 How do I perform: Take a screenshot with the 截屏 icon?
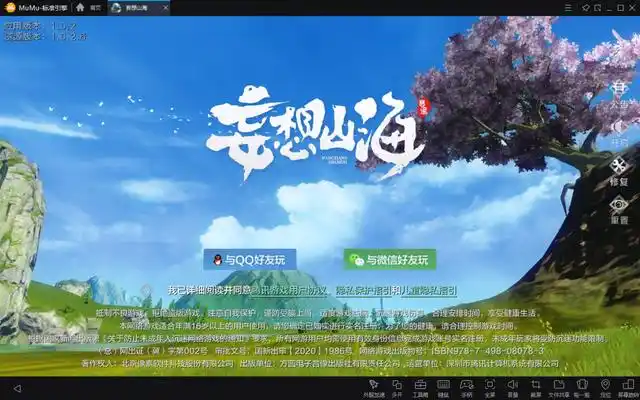coord(536,388)
